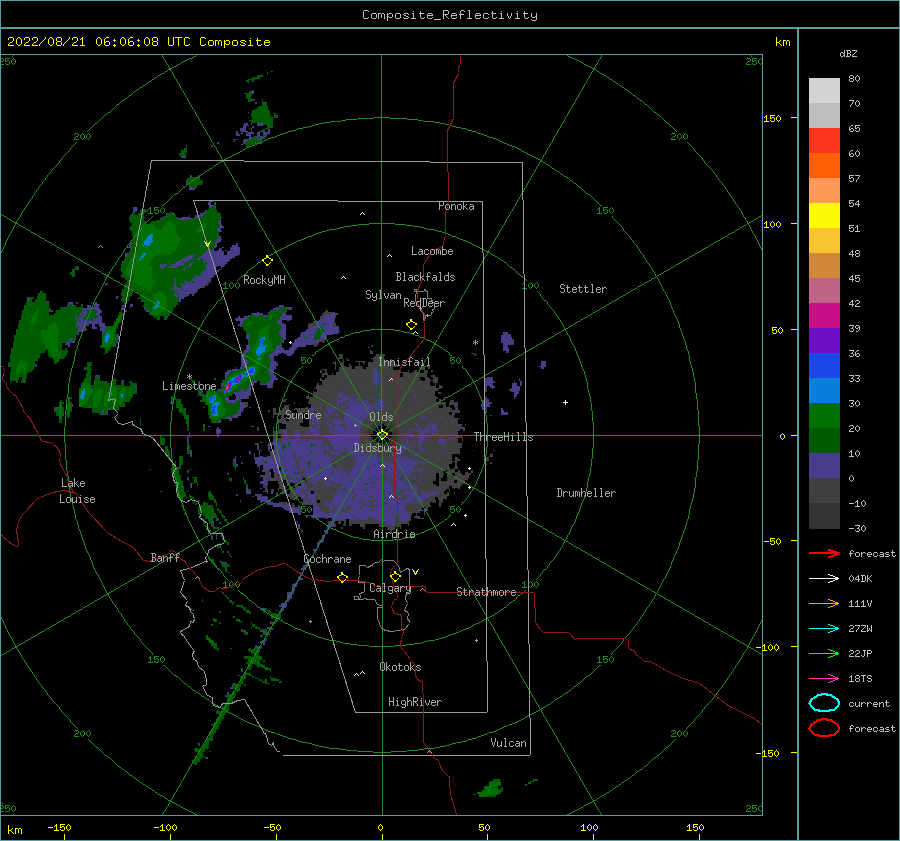The width and height of the screenshot is (900, 841).
Task: Click the Okotoks city label
Action: coord(400,666)
